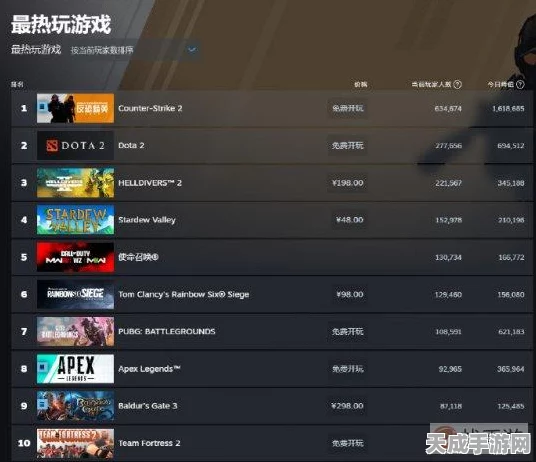Viewport: 536px width, 462px height.
Task: Click current players value 129,480
Action: coord(448,295)
